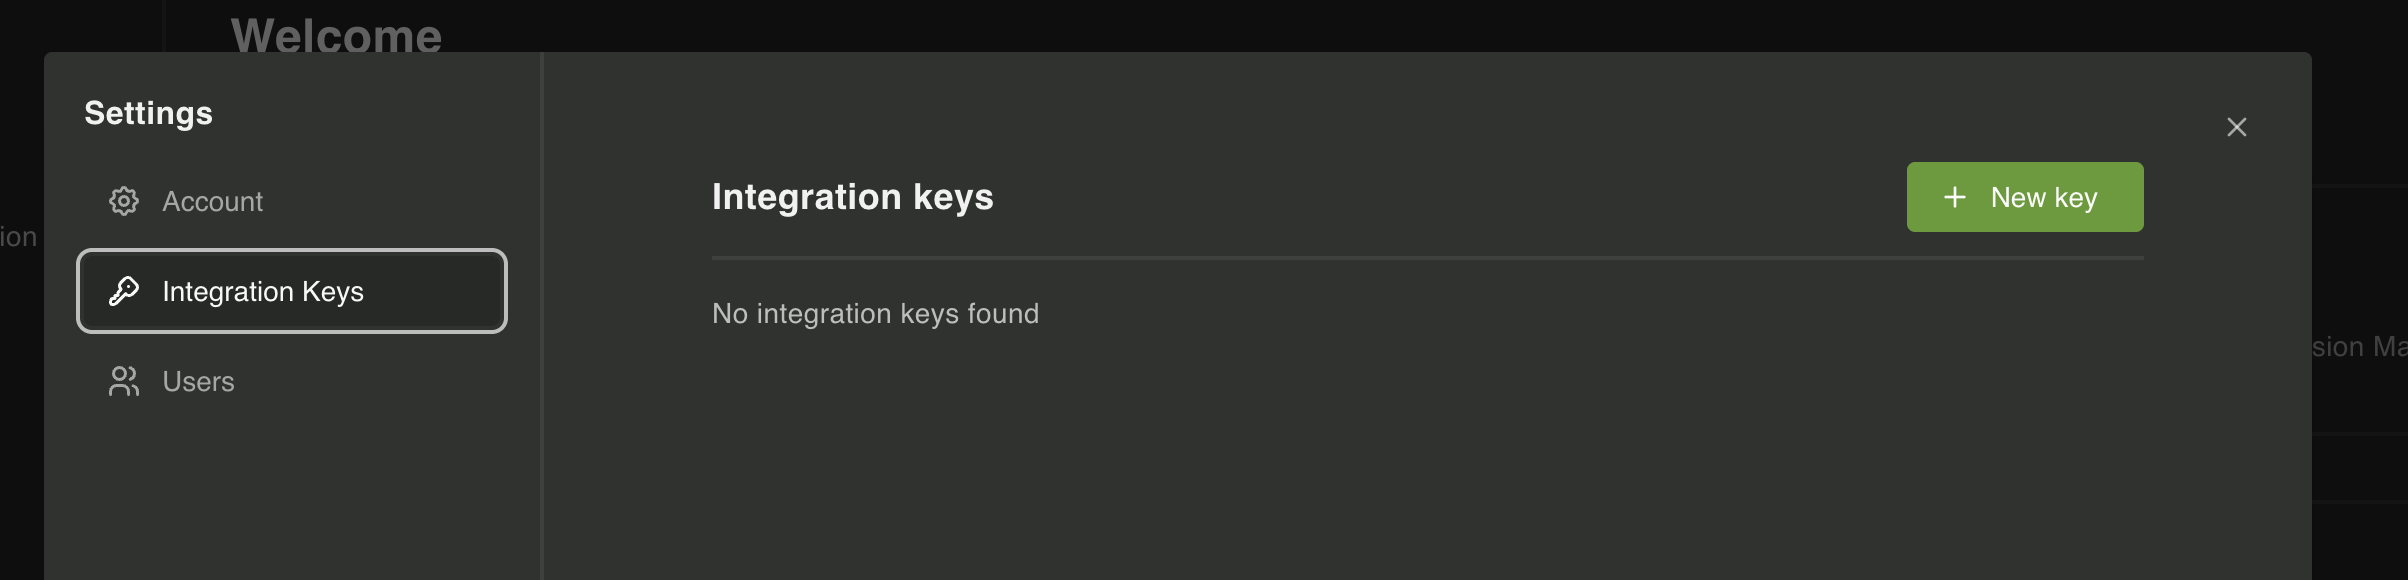Image resolution: width=2408 pixels, height=580 pixels.
Task: Click the dimmed Welcome heading in the background
Action: pyautogui.click(x=336, y=33)
